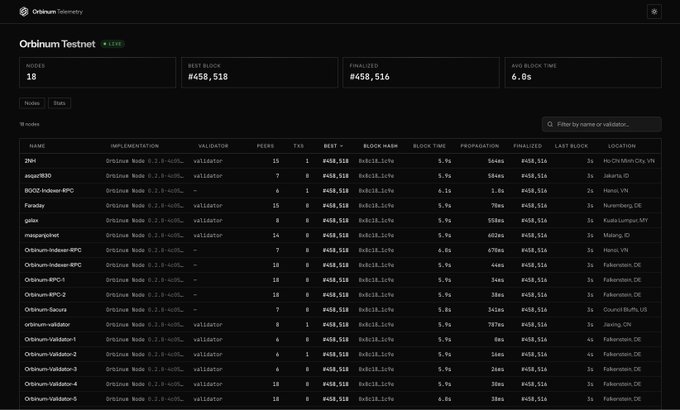Sort table by FINALIZED column header

tap(527, 146)
